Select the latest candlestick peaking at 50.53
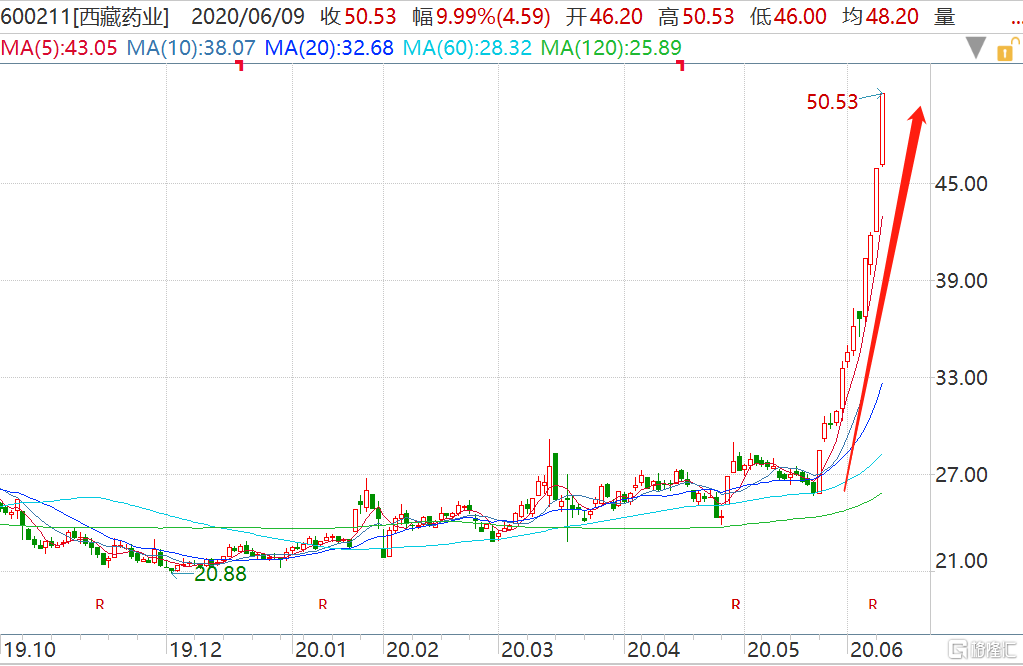The image size is (1023, 666). coord(883,129)
